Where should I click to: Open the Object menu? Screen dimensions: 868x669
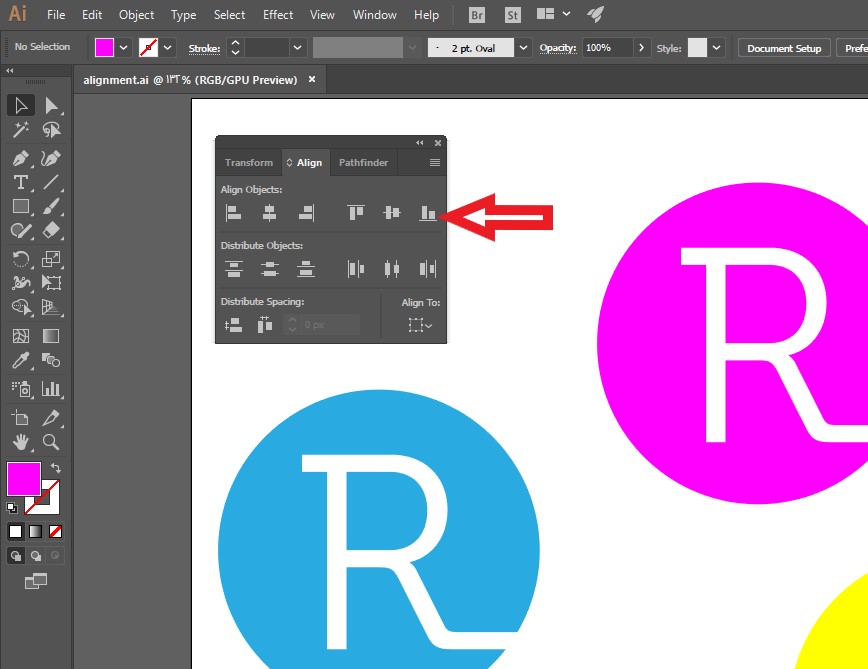coord(136,15)
